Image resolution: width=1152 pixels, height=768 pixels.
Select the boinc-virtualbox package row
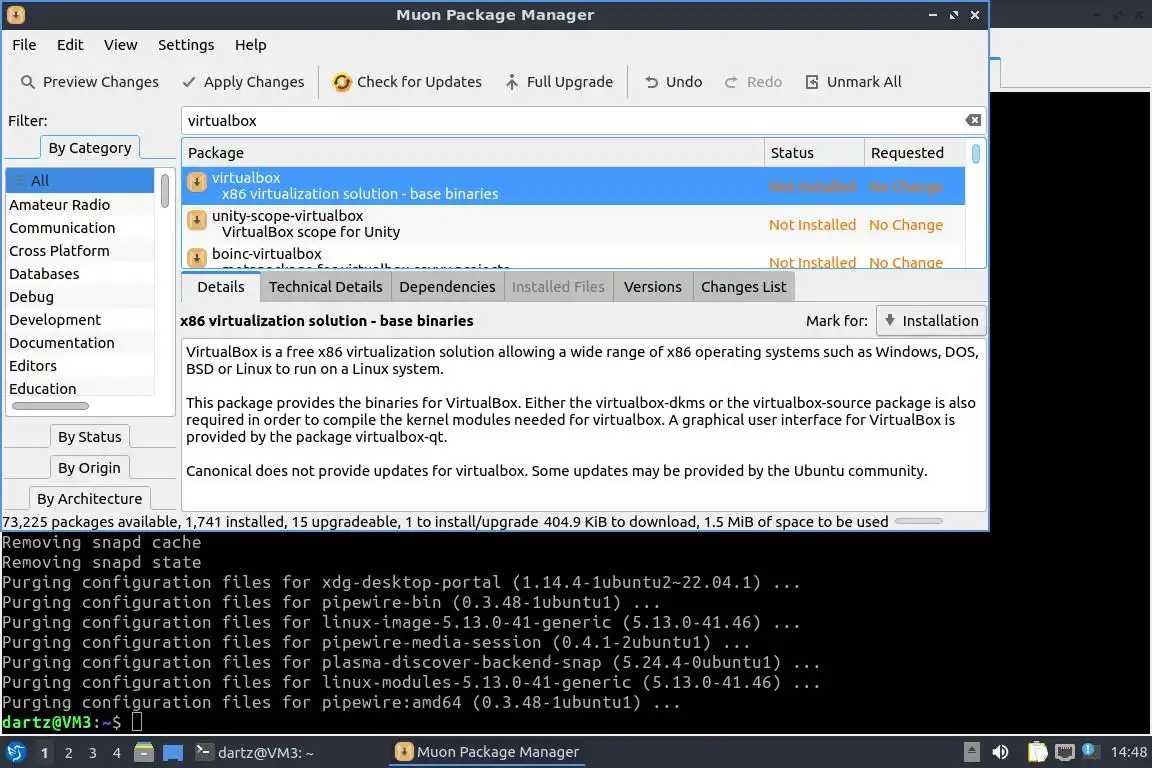pos(573,256)
